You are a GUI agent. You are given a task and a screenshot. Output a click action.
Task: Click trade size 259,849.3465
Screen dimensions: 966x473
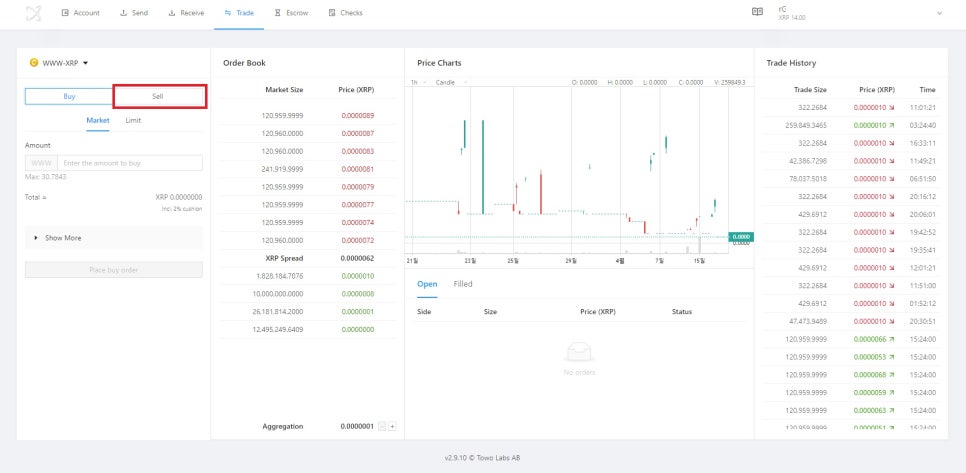[x=806, y=125]
